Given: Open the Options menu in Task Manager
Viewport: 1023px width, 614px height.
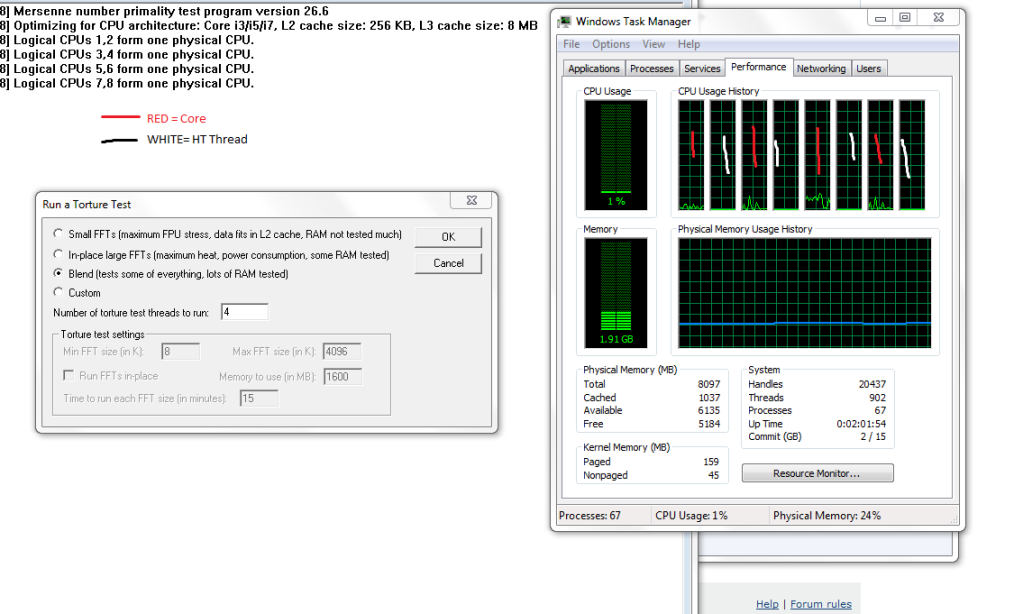Looking at the screenshot, I should tap(611, 44).
